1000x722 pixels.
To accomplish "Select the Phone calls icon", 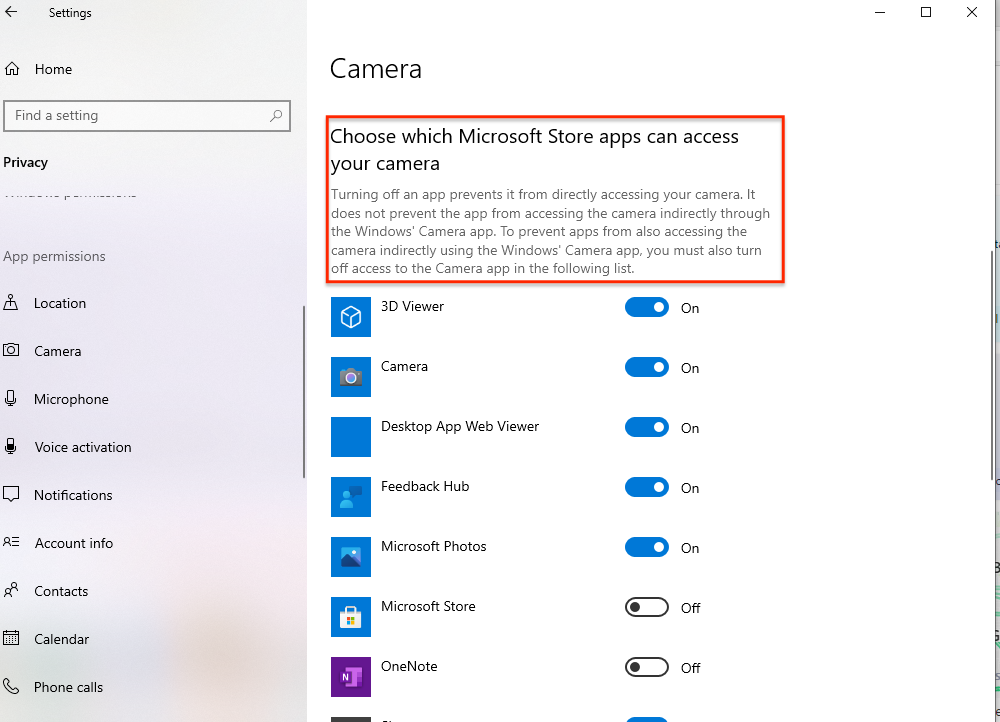I will pyautogui.click(x=11, y=686).
